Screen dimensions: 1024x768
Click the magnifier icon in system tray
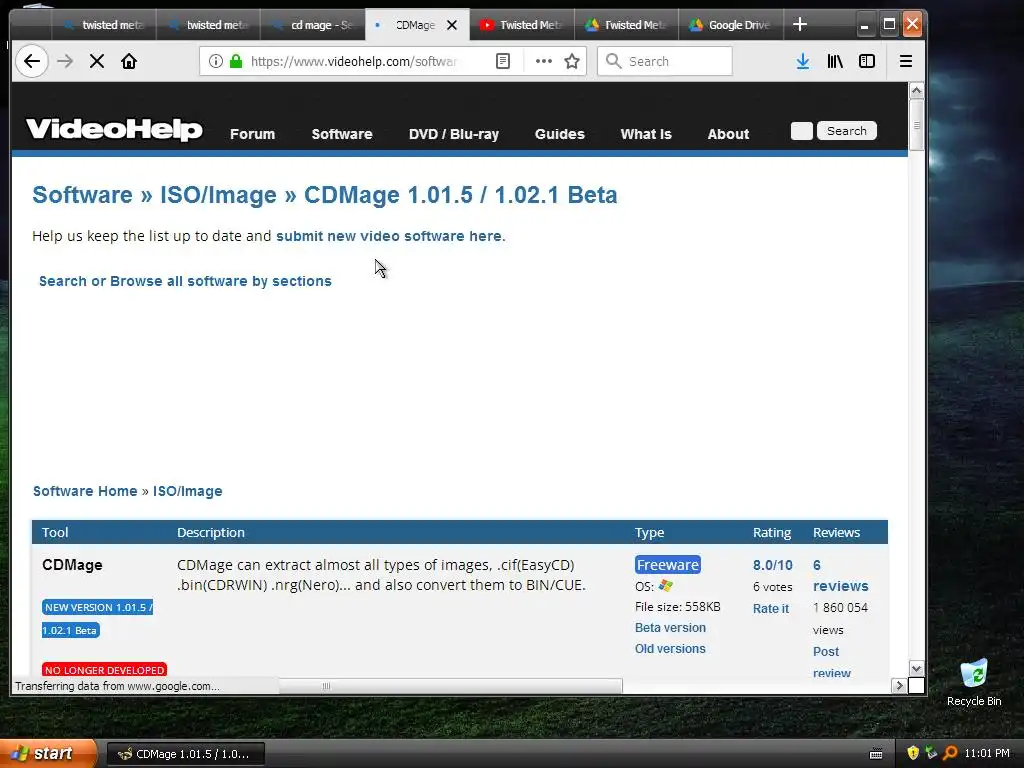click(x=950, y=753)
